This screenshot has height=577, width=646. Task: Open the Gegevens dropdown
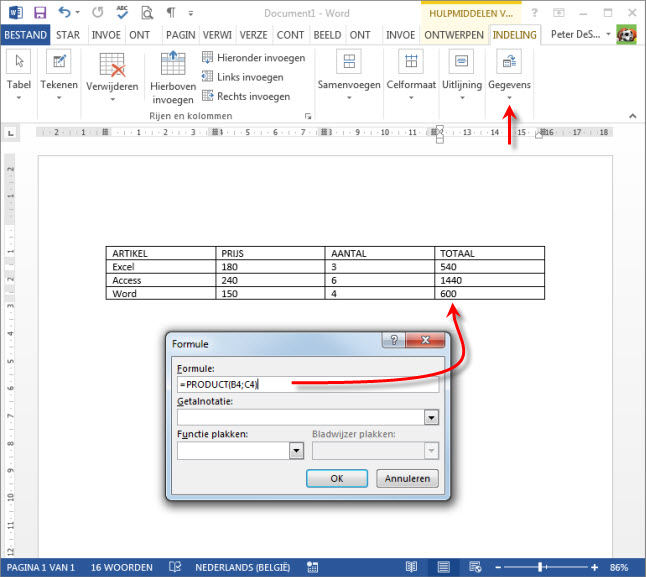(509, 75)
